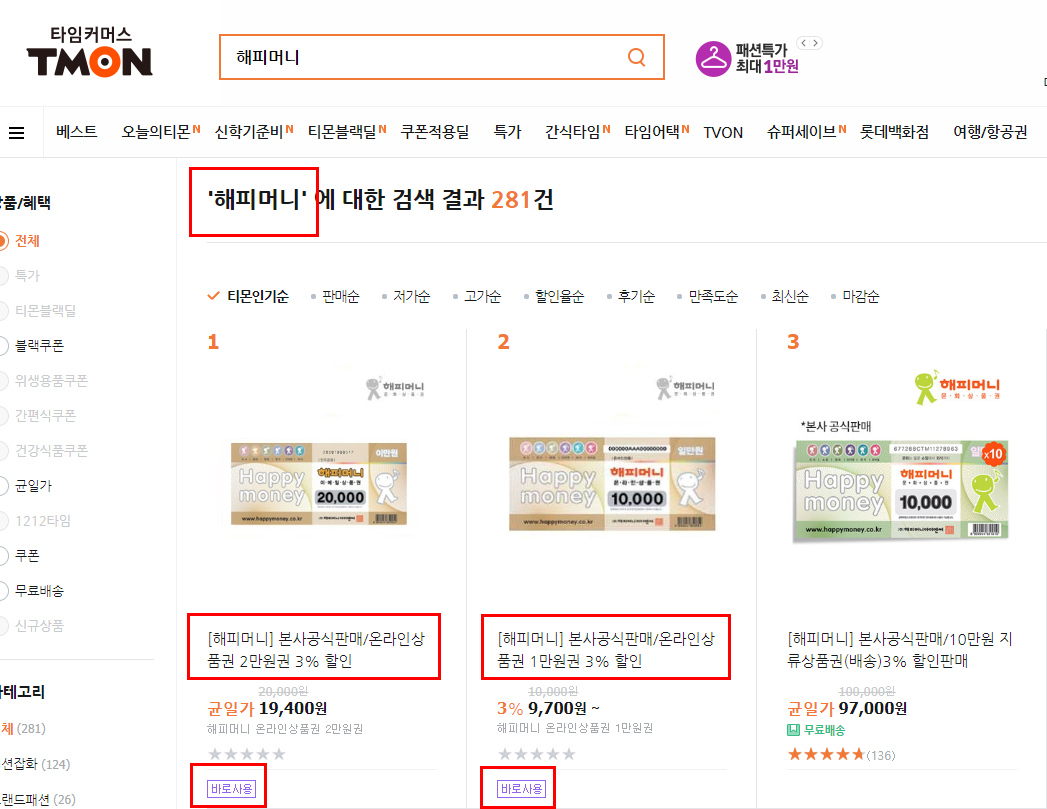Open the 특가 menu item
The width and height of the screenshot is (1047, 809).
(507, 131)
